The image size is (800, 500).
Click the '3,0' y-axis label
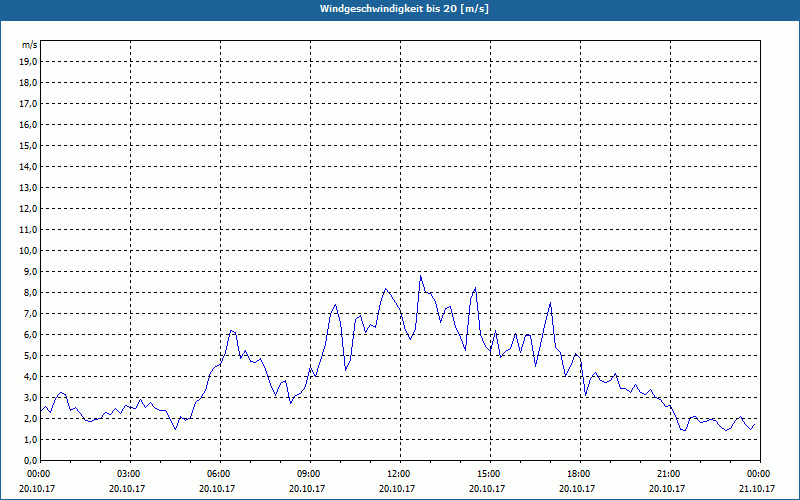[30, 397]
